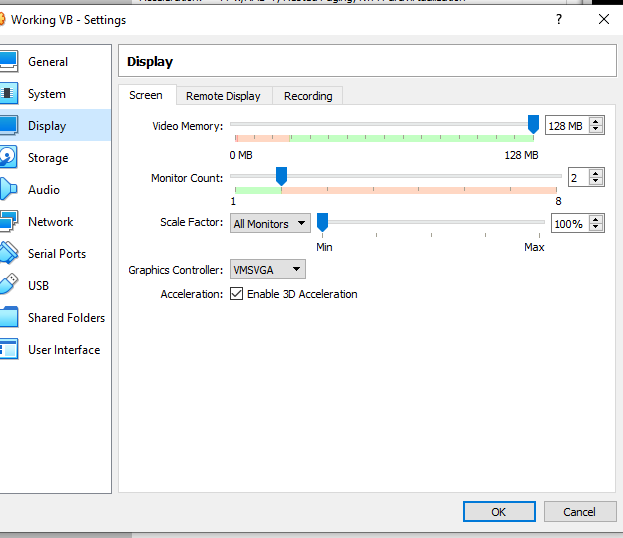Screen dimensions: 623x538
Task: Decrease Monitor Count with down arrow
Action: (596, 181)
